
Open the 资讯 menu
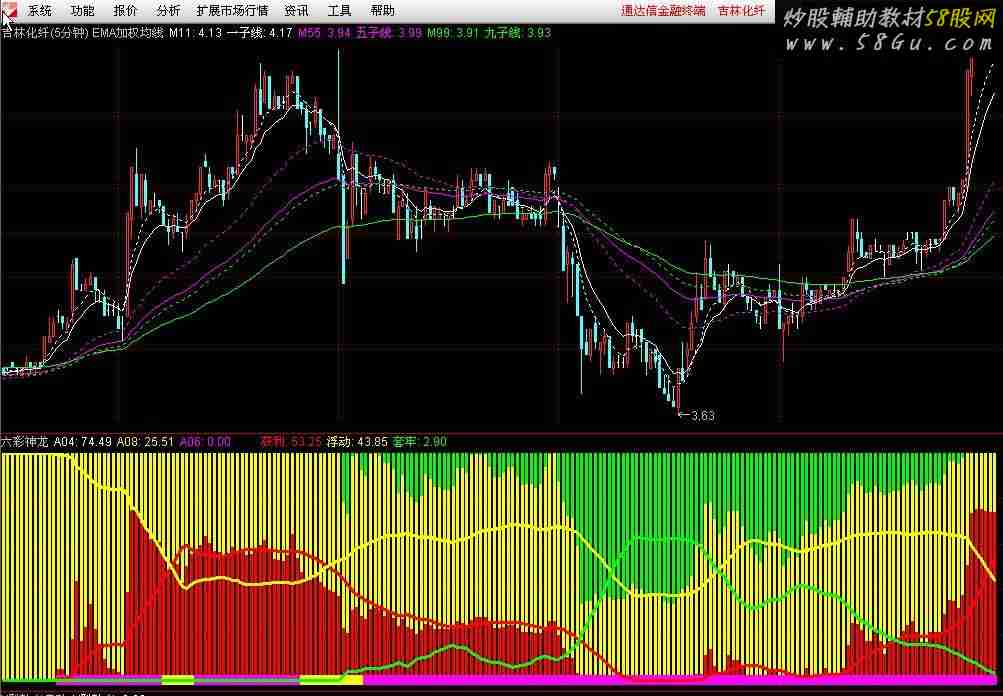pos(296,11)
